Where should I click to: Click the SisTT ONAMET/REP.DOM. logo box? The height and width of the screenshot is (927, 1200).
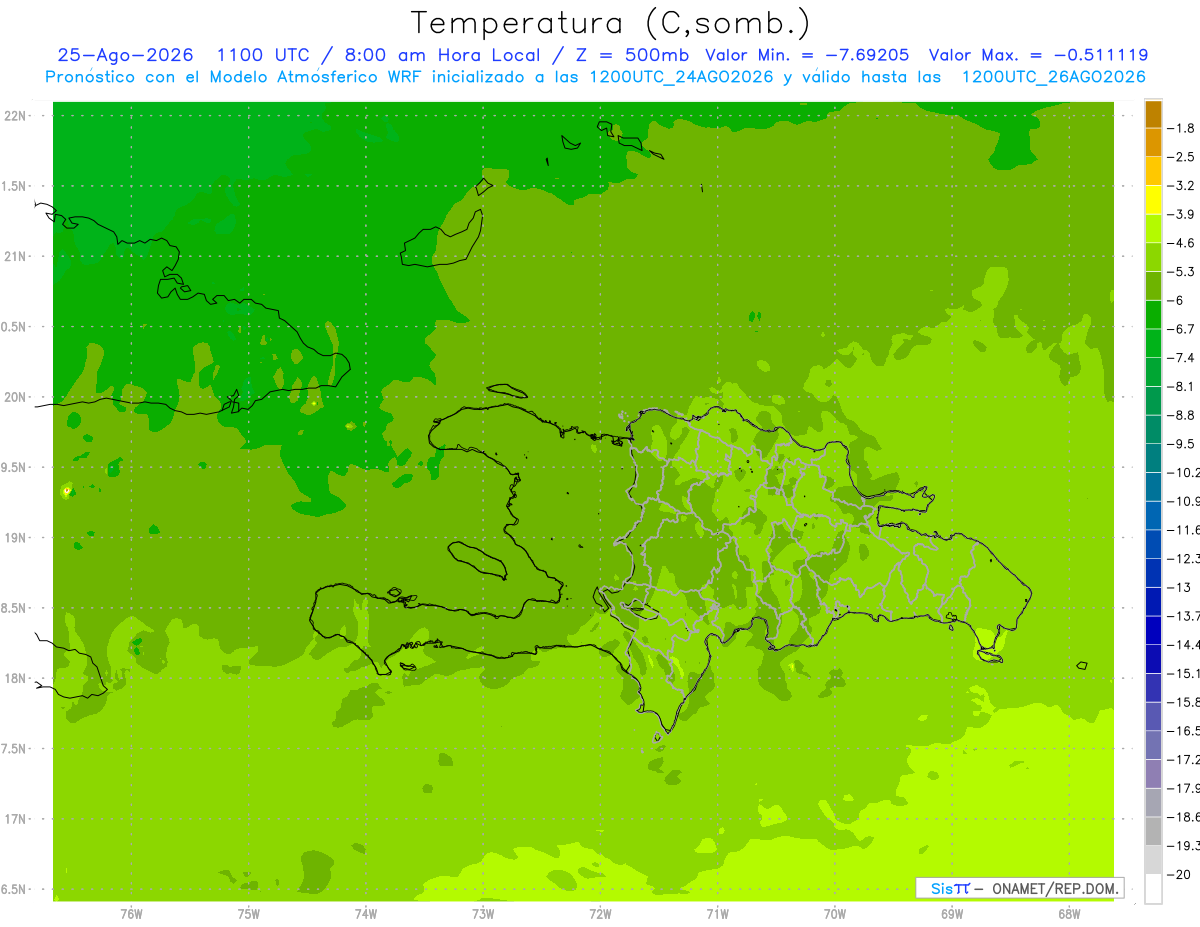[1019, 888]
